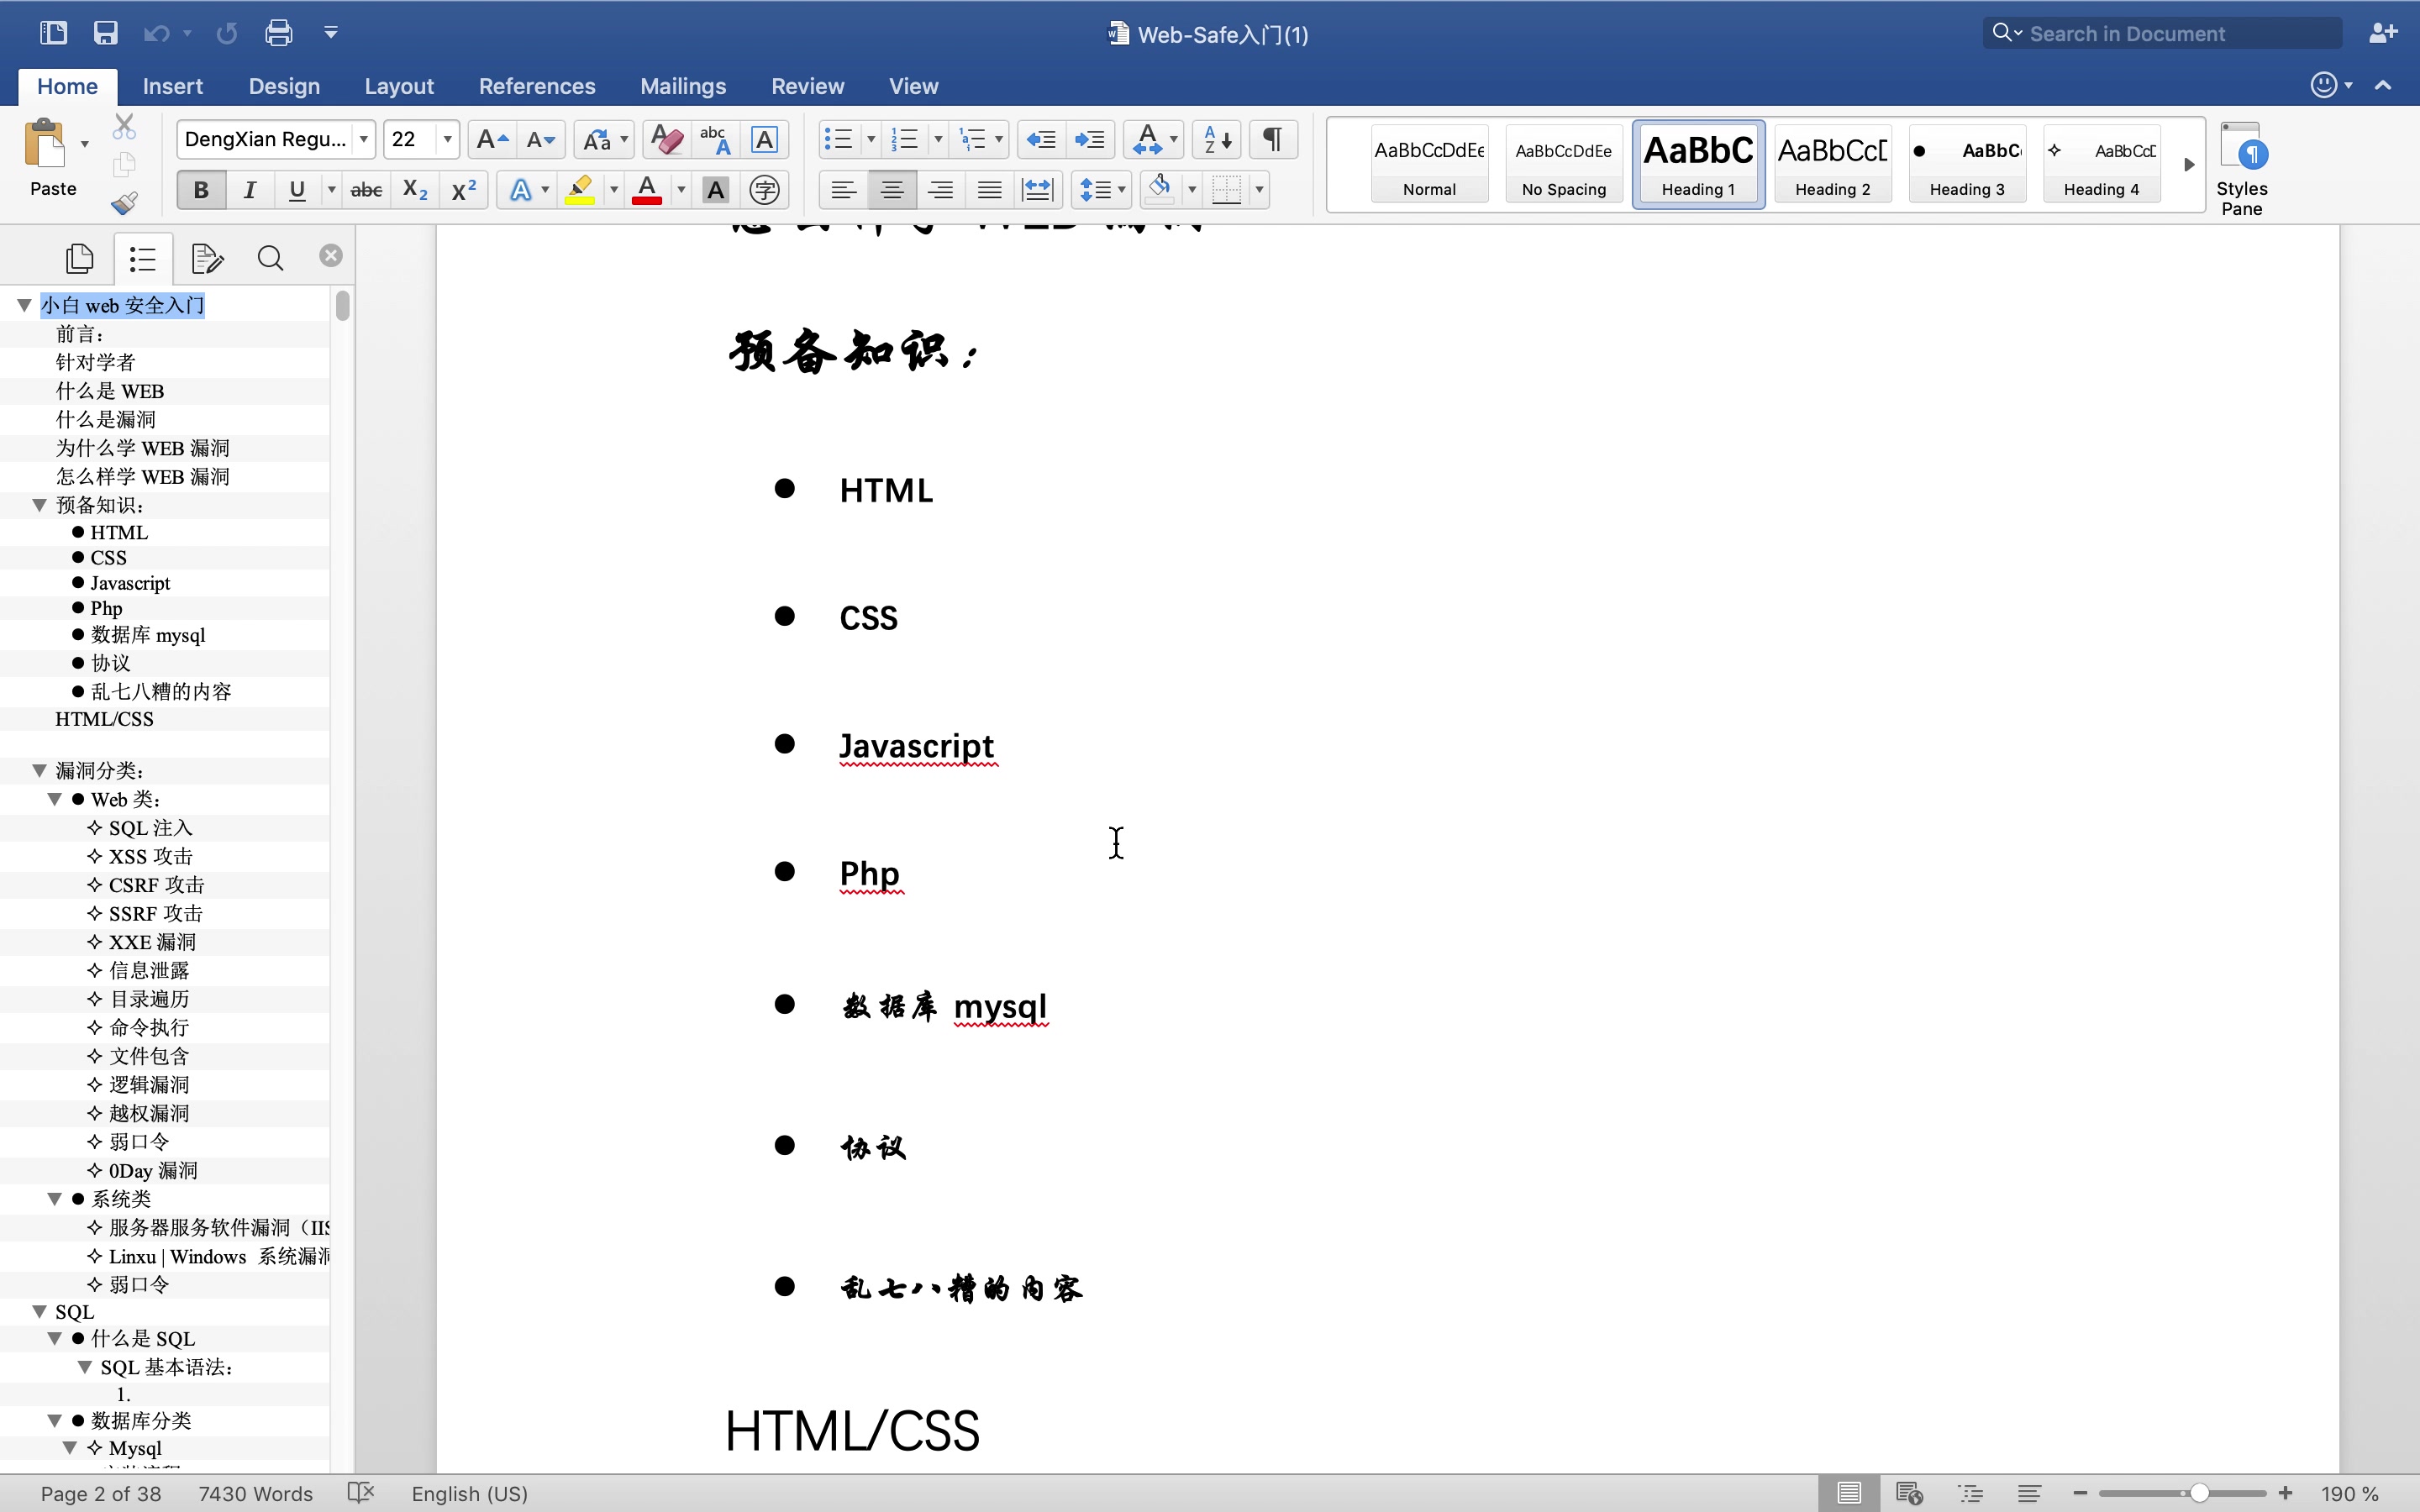Show paragraph marks
The height and width of the screenshot is (1512, 2420).
pyautogui.click(x=1271, y=139)
